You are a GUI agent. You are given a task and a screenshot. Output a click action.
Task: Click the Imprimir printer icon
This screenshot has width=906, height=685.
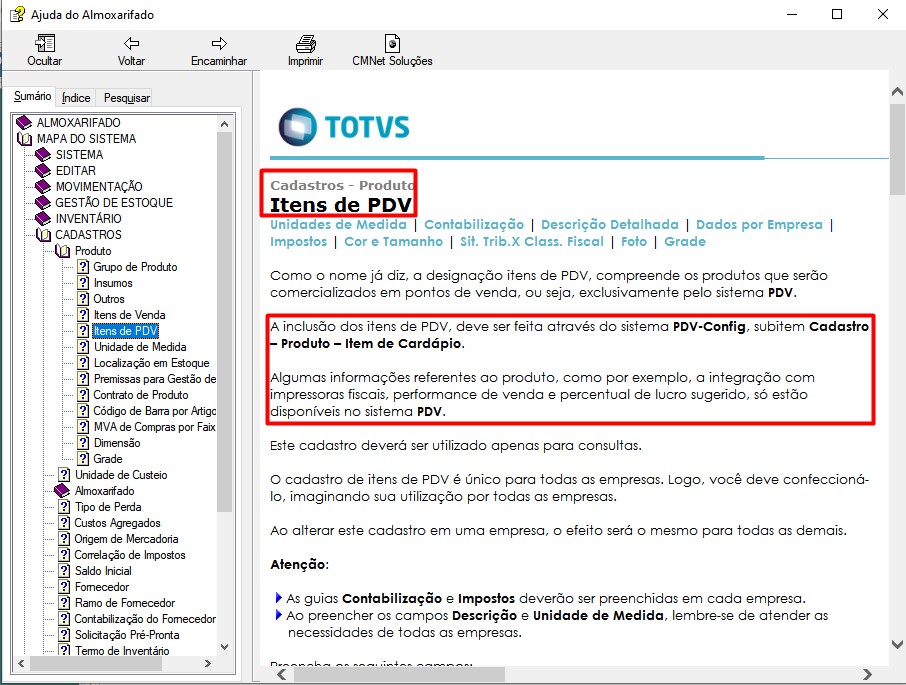coord(306,43)
